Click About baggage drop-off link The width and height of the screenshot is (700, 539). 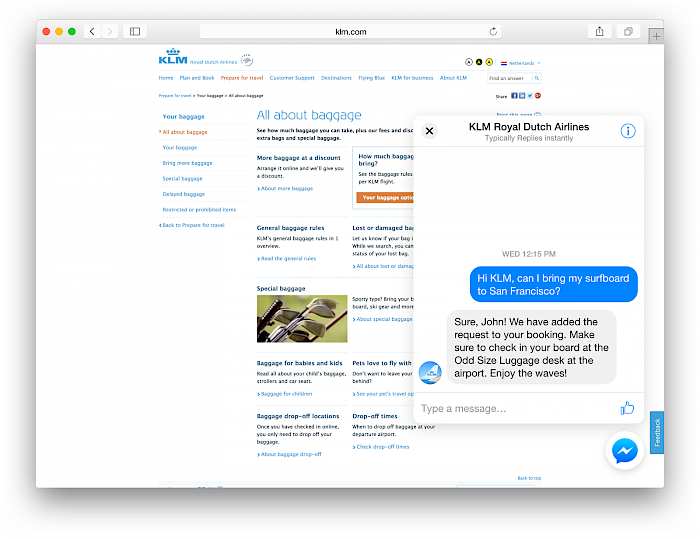(x=289, y=454)
